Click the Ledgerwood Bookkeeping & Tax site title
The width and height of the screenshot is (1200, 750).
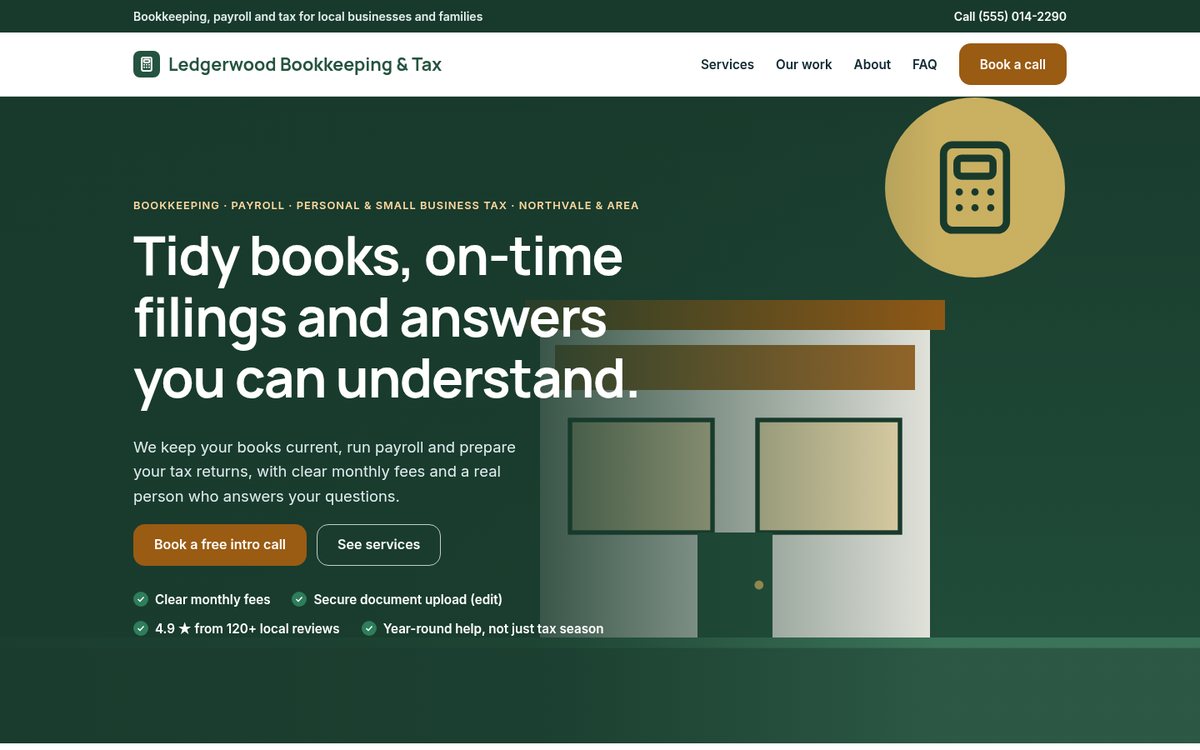pos(305,64)
